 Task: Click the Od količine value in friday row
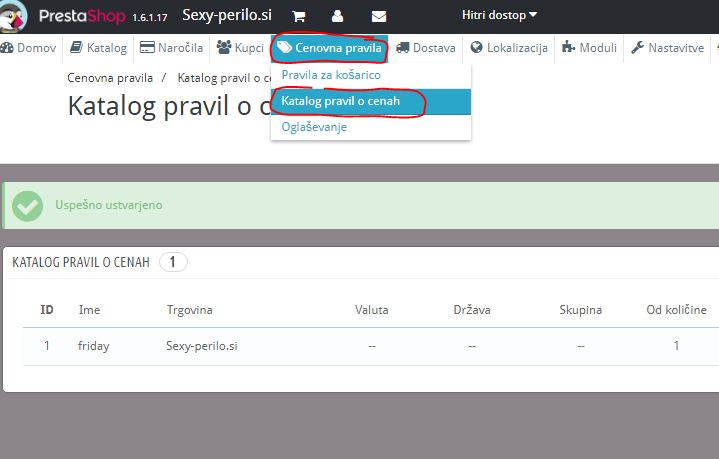[676, 346]
